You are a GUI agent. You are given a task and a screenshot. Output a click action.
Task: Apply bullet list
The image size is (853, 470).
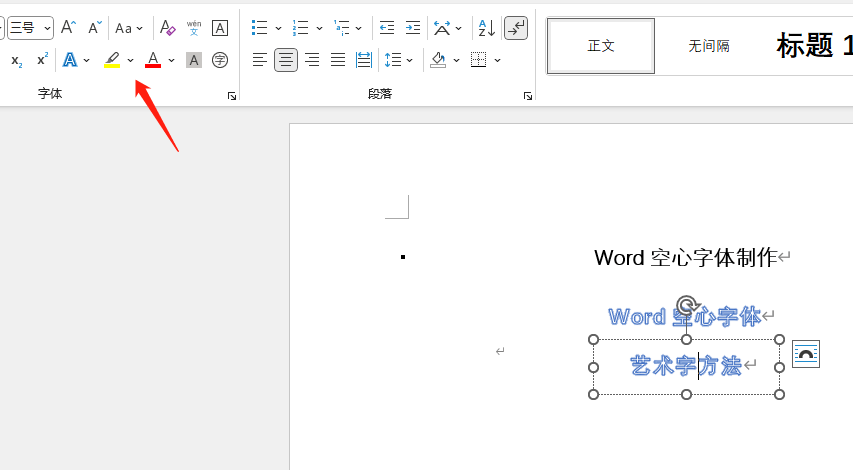click(x=259, y=28)
